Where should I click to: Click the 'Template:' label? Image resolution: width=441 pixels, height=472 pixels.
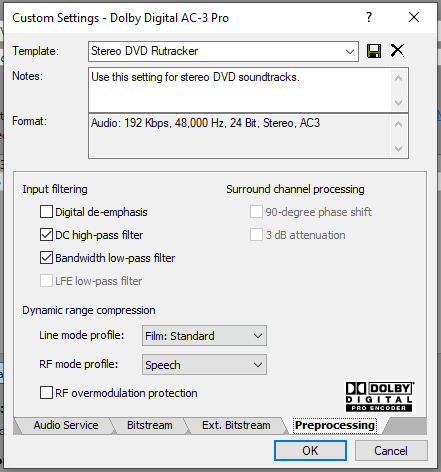[36, 51]
